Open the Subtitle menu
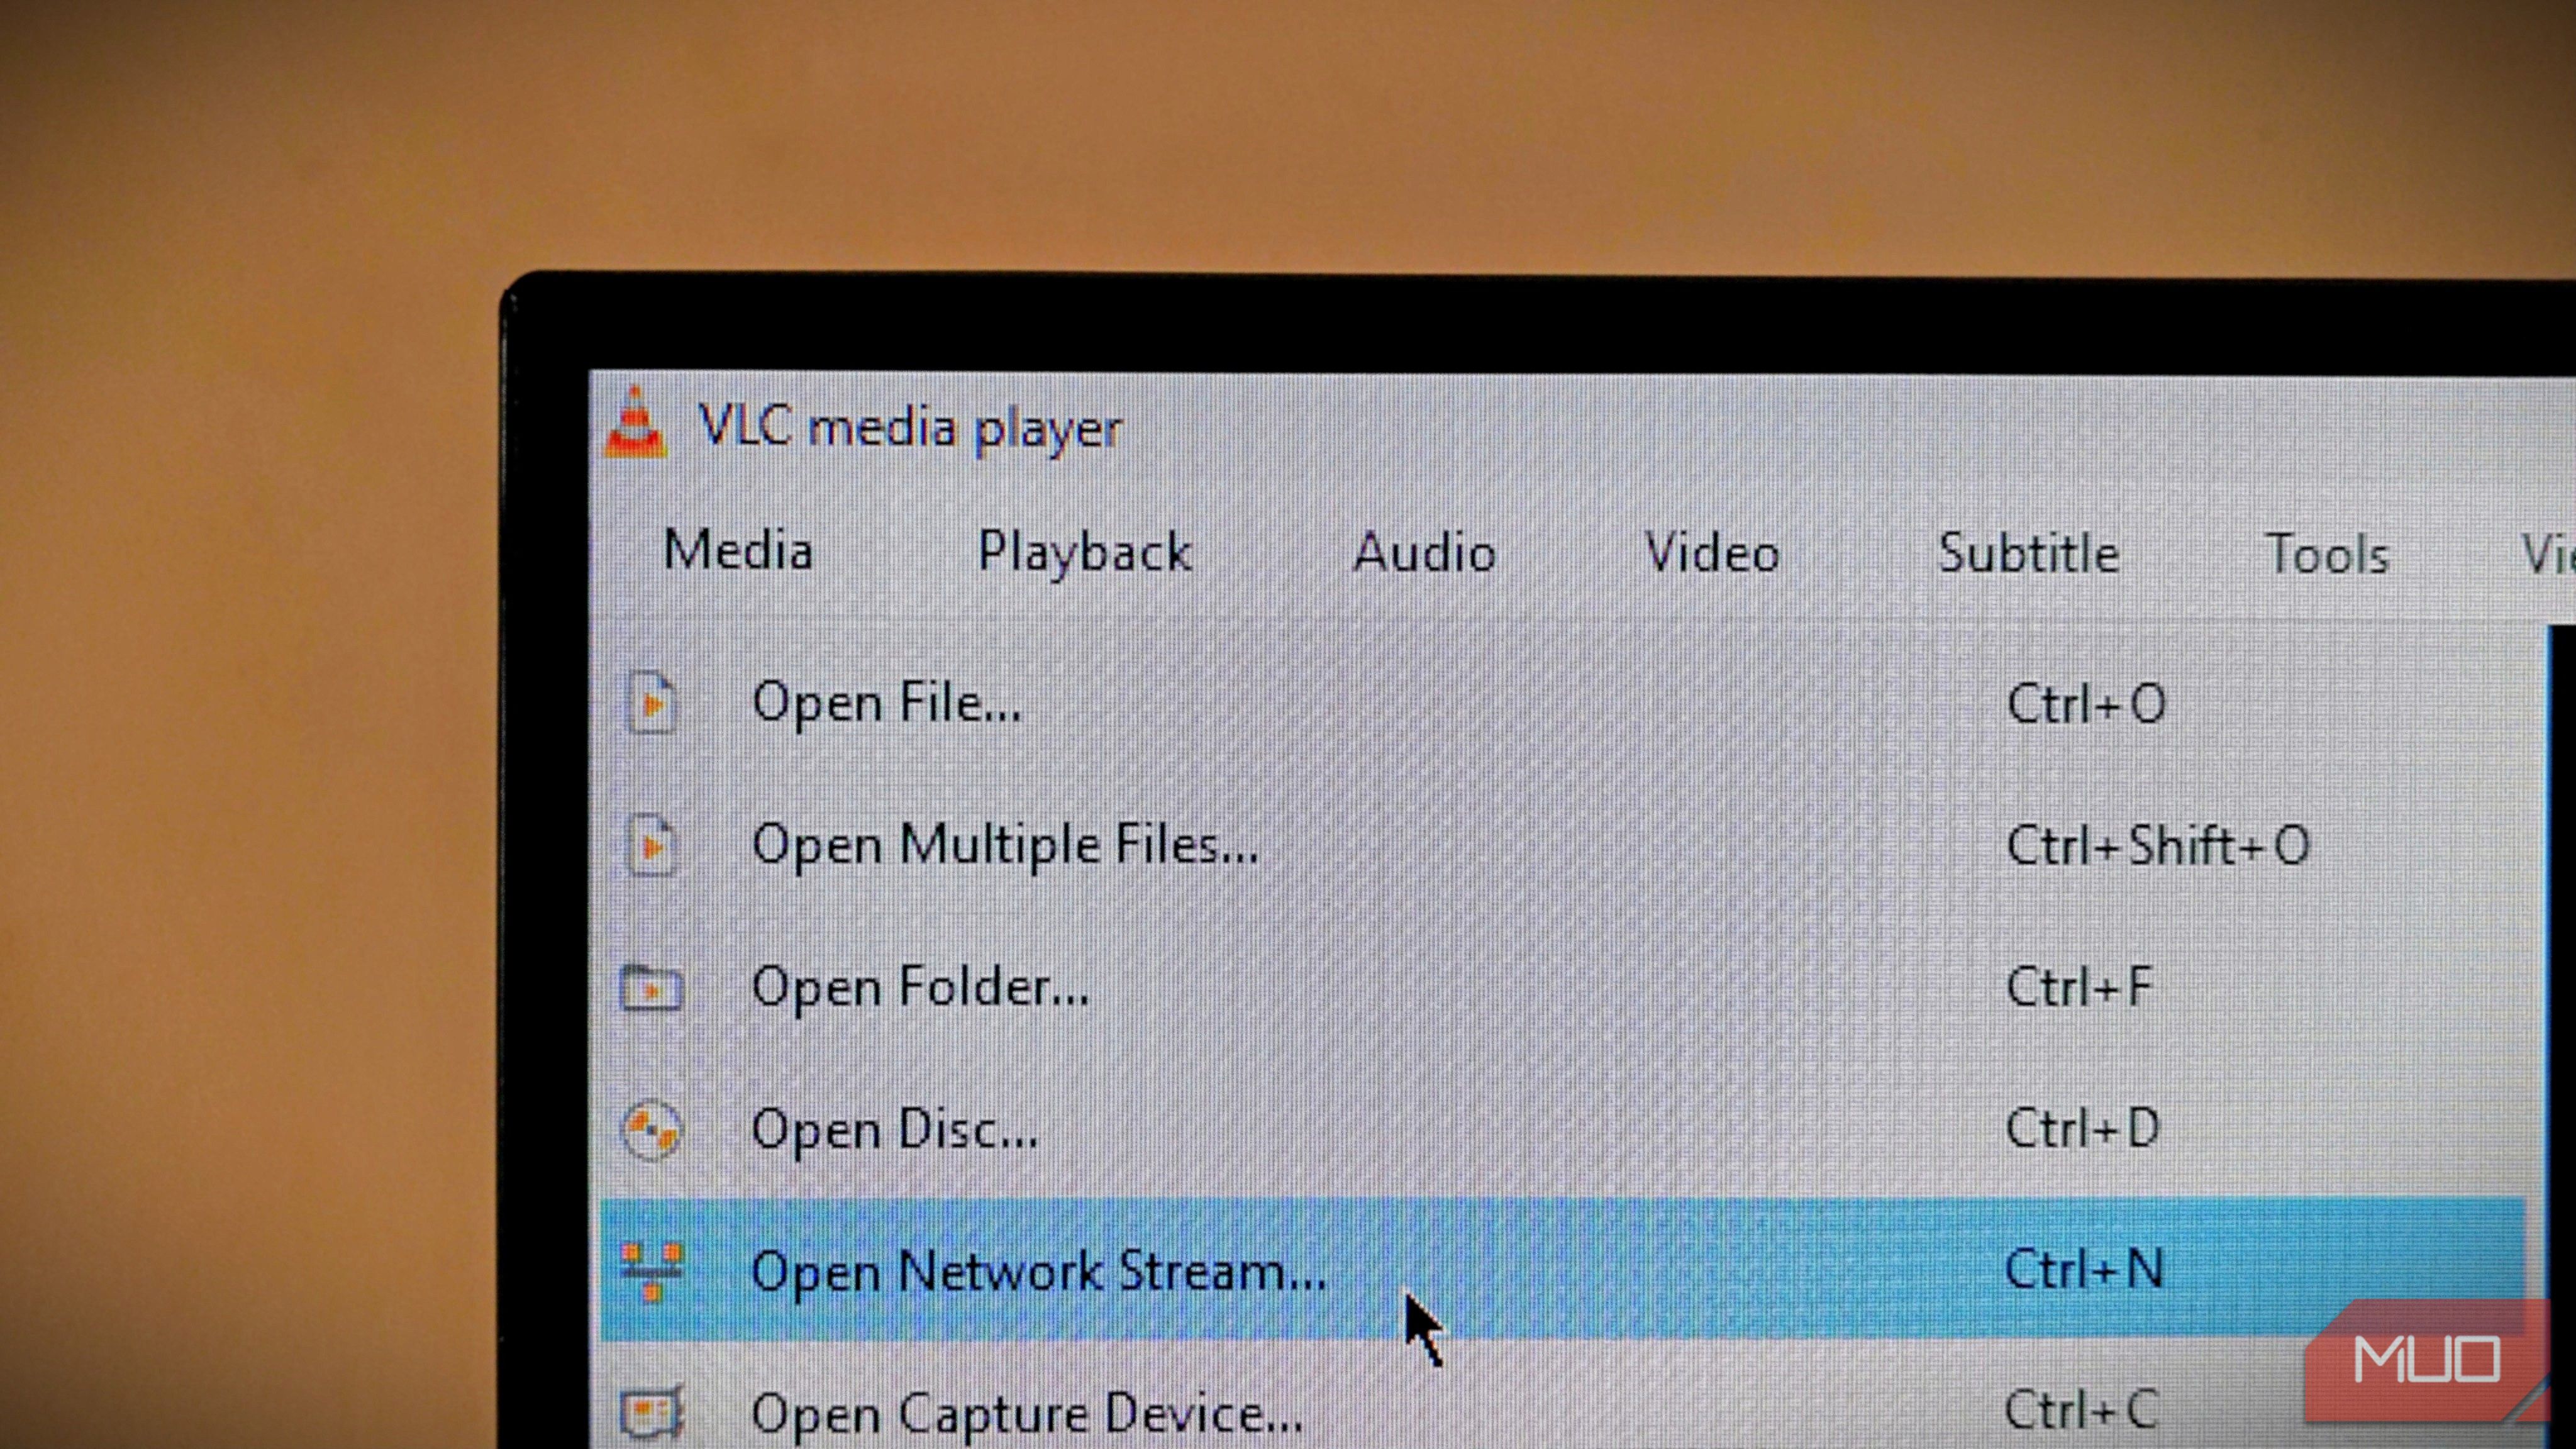Image resolution: width=2576 pixels, height=1449 pixels. coord(2028,553)
